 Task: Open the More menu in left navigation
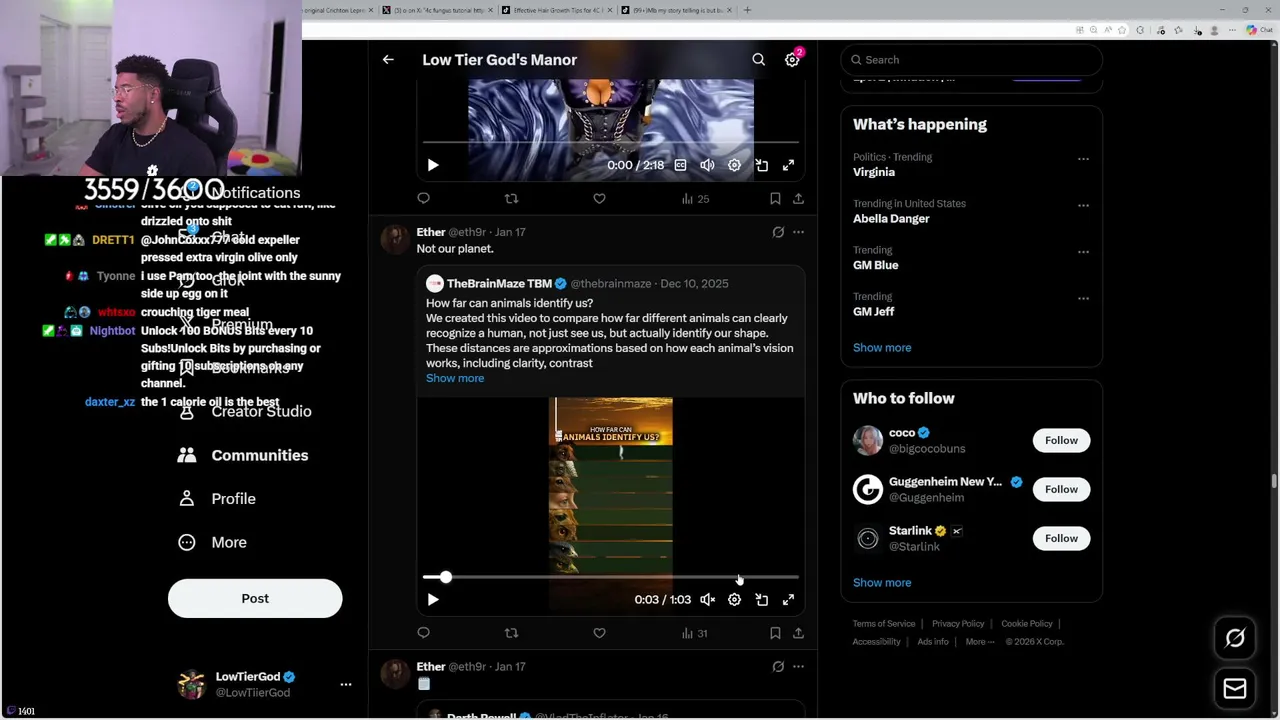212,542
